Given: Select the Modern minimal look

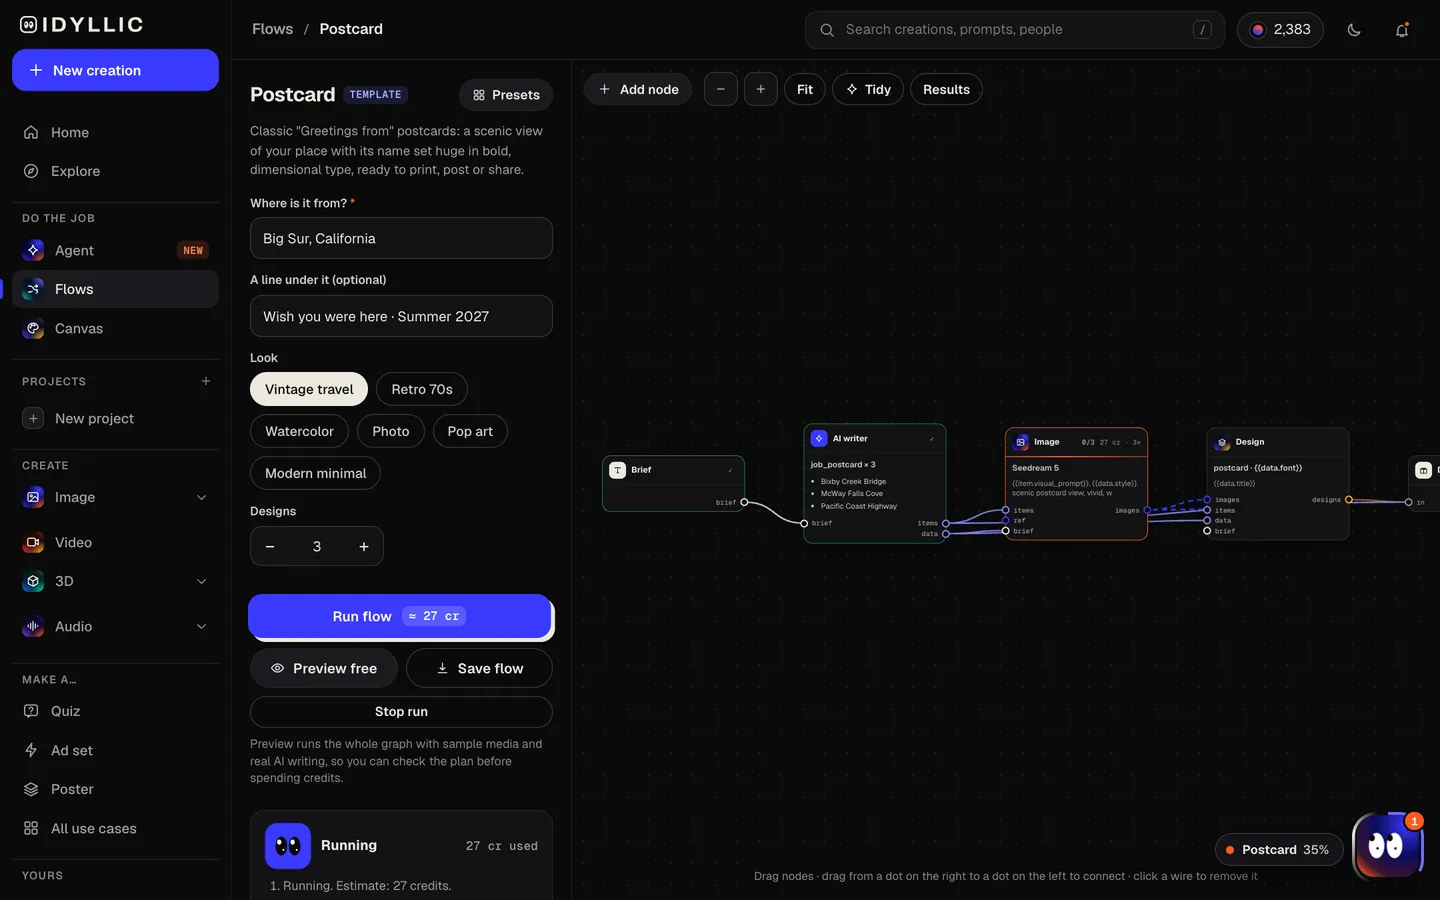Looking at the screenshot, I should pos(315,473).
